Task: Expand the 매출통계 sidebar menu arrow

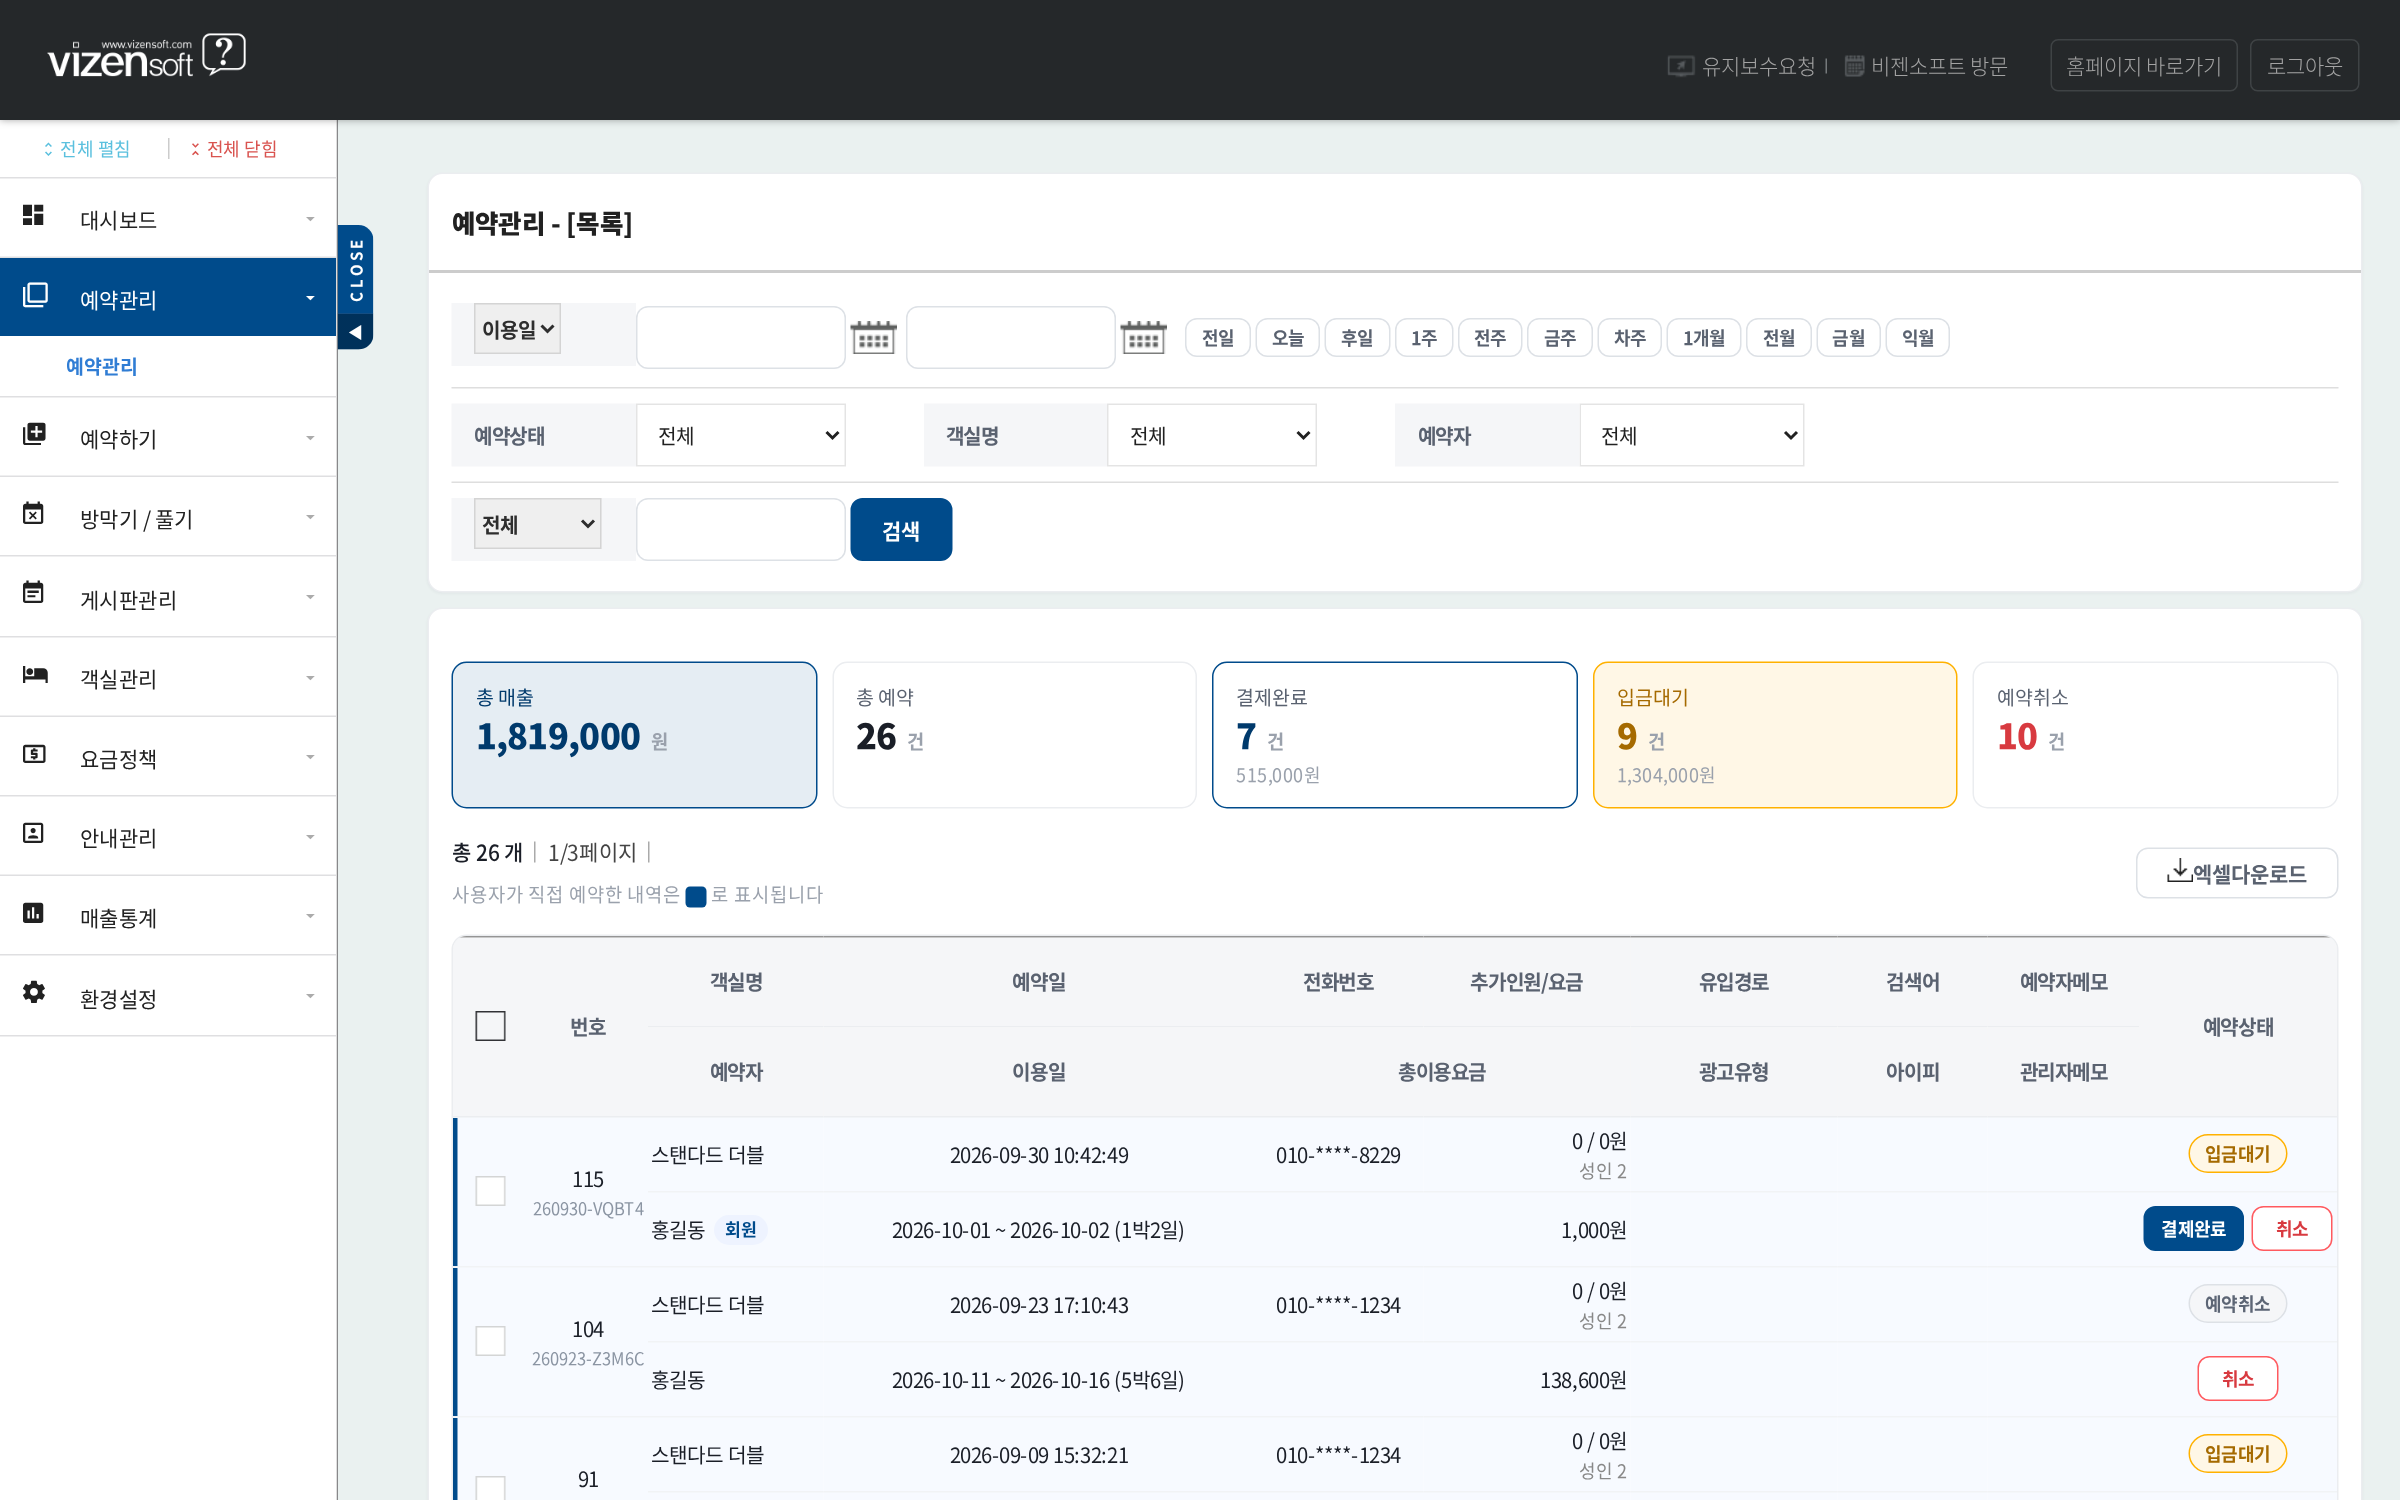Action: 310,916
